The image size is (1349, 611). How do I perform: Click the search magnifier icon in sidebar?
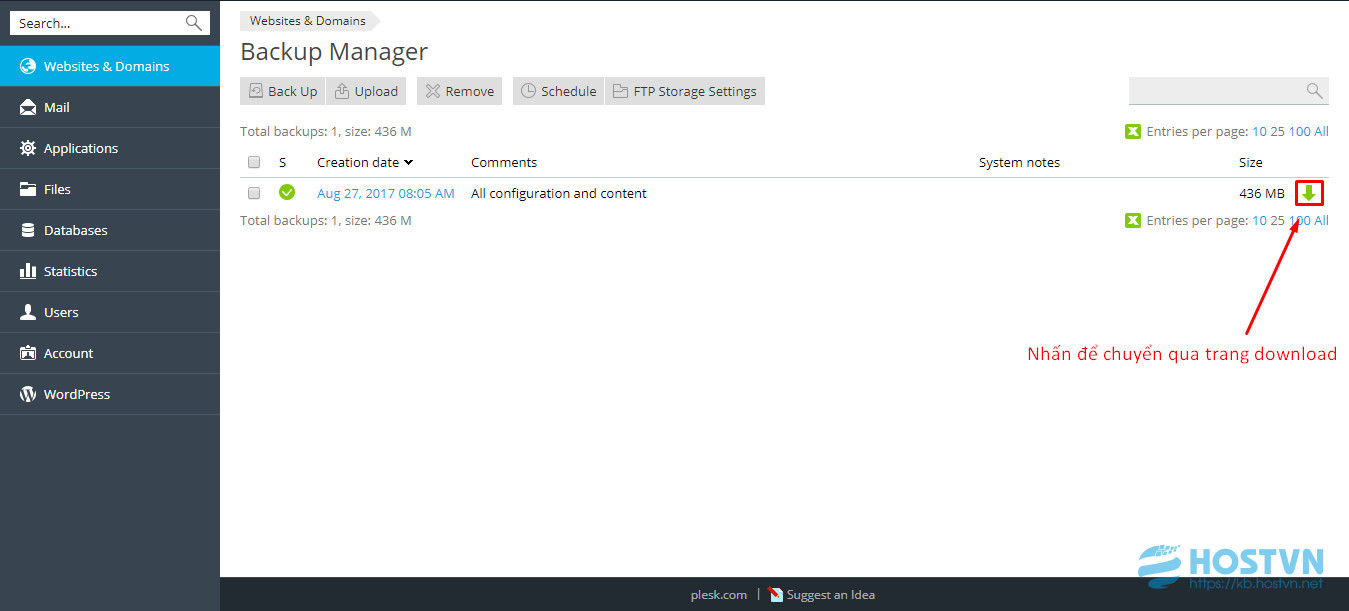193,23
